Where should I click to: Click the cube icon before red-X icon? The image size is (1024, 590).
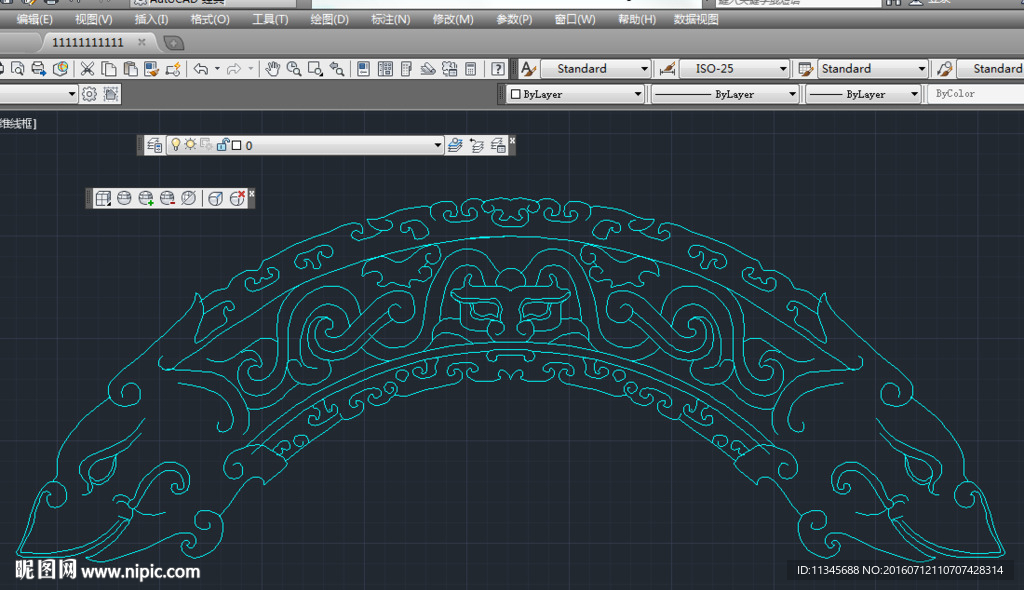pyautogui.click(x=216, y=198)
